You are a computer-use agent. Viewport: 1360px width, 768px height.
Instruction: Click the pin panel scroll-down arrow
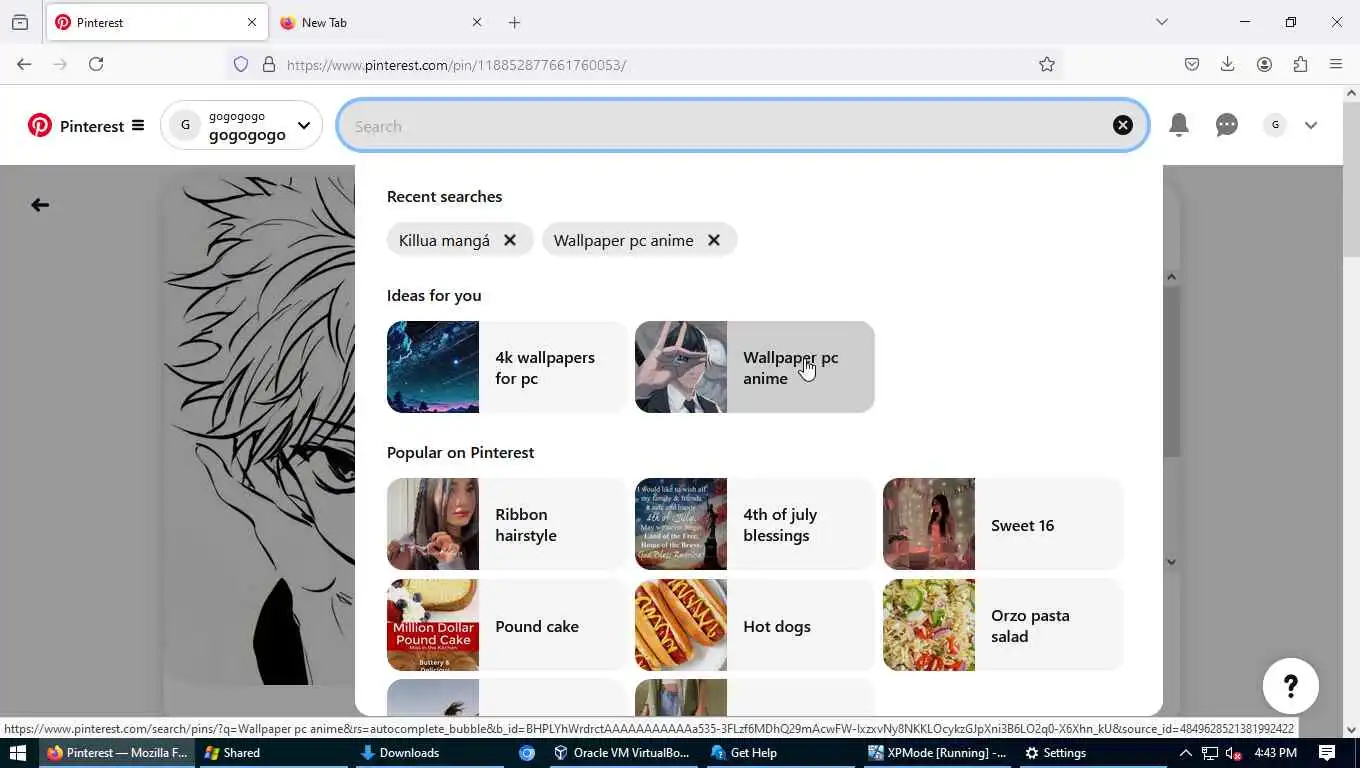tap(1172, 562)
